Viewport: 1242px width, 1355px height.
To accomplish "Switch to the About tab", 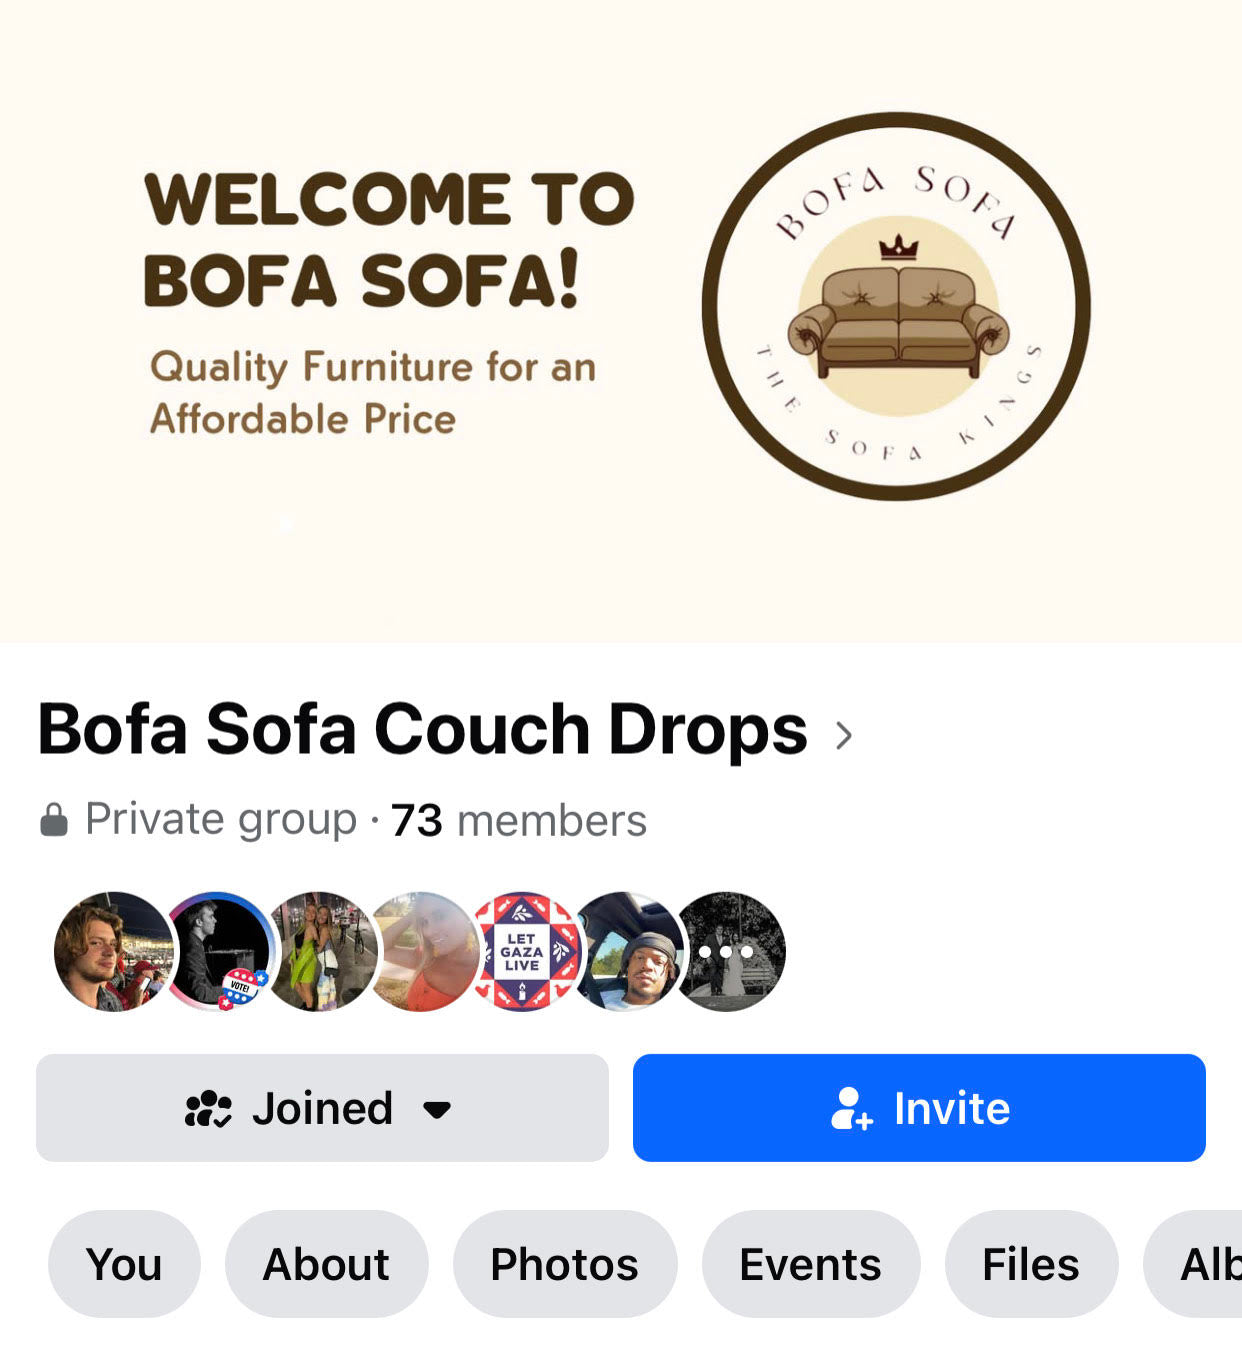I will coord(326,1264).
